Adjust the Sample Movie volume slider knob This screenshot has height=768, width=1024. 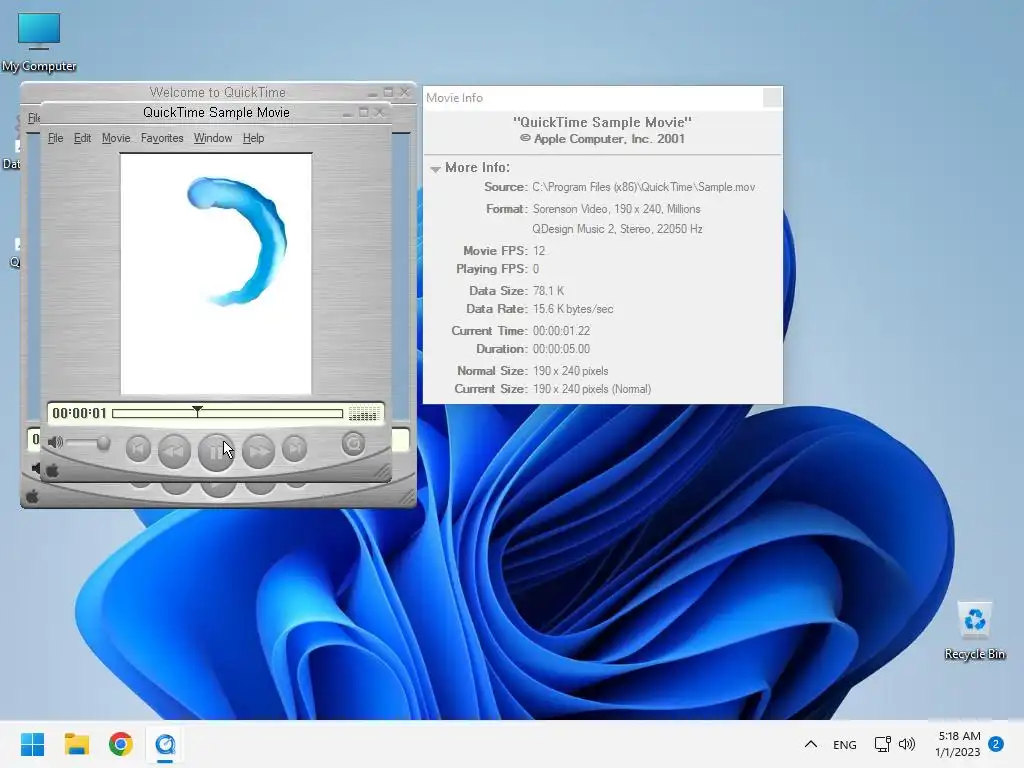point(103,443)
